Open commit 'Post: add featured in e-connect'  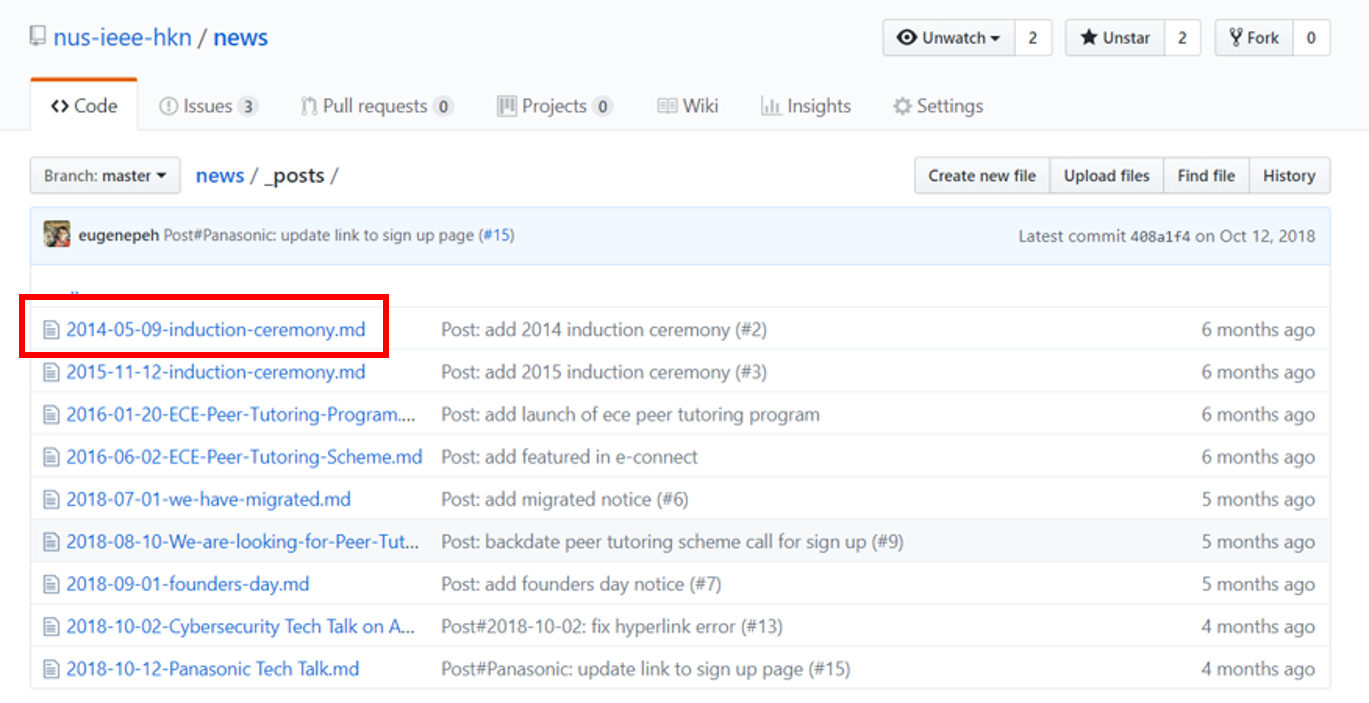click(569, 457)
